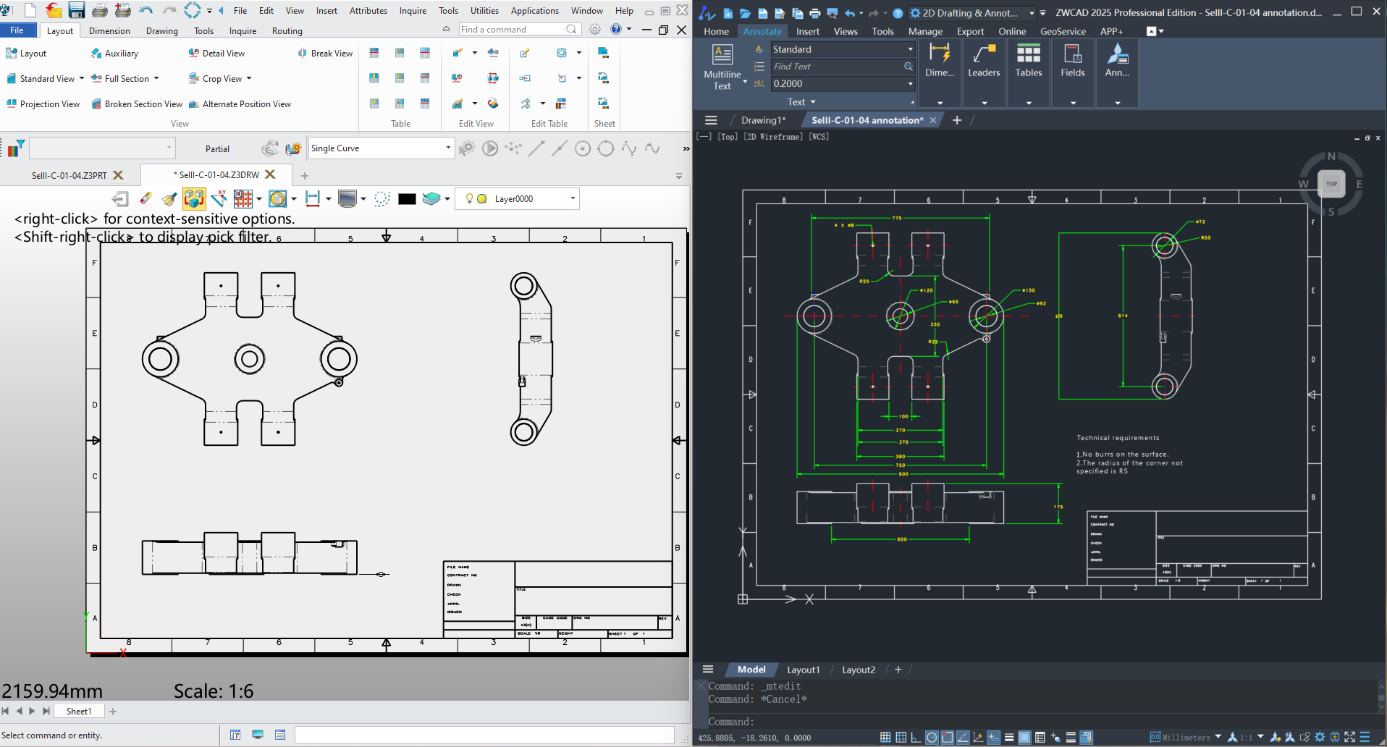Click the Find a command search box
Image resolution: width=1387 pixels, height=747 pixels.
point(521,30)
